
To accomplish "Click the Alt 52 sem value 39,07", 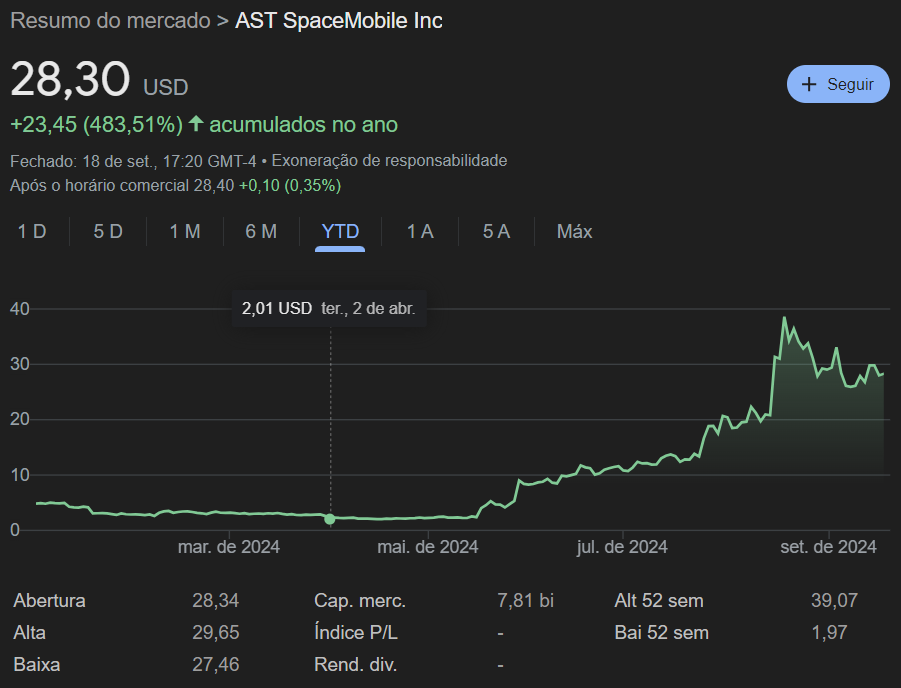I will click(x=834, y=601).
